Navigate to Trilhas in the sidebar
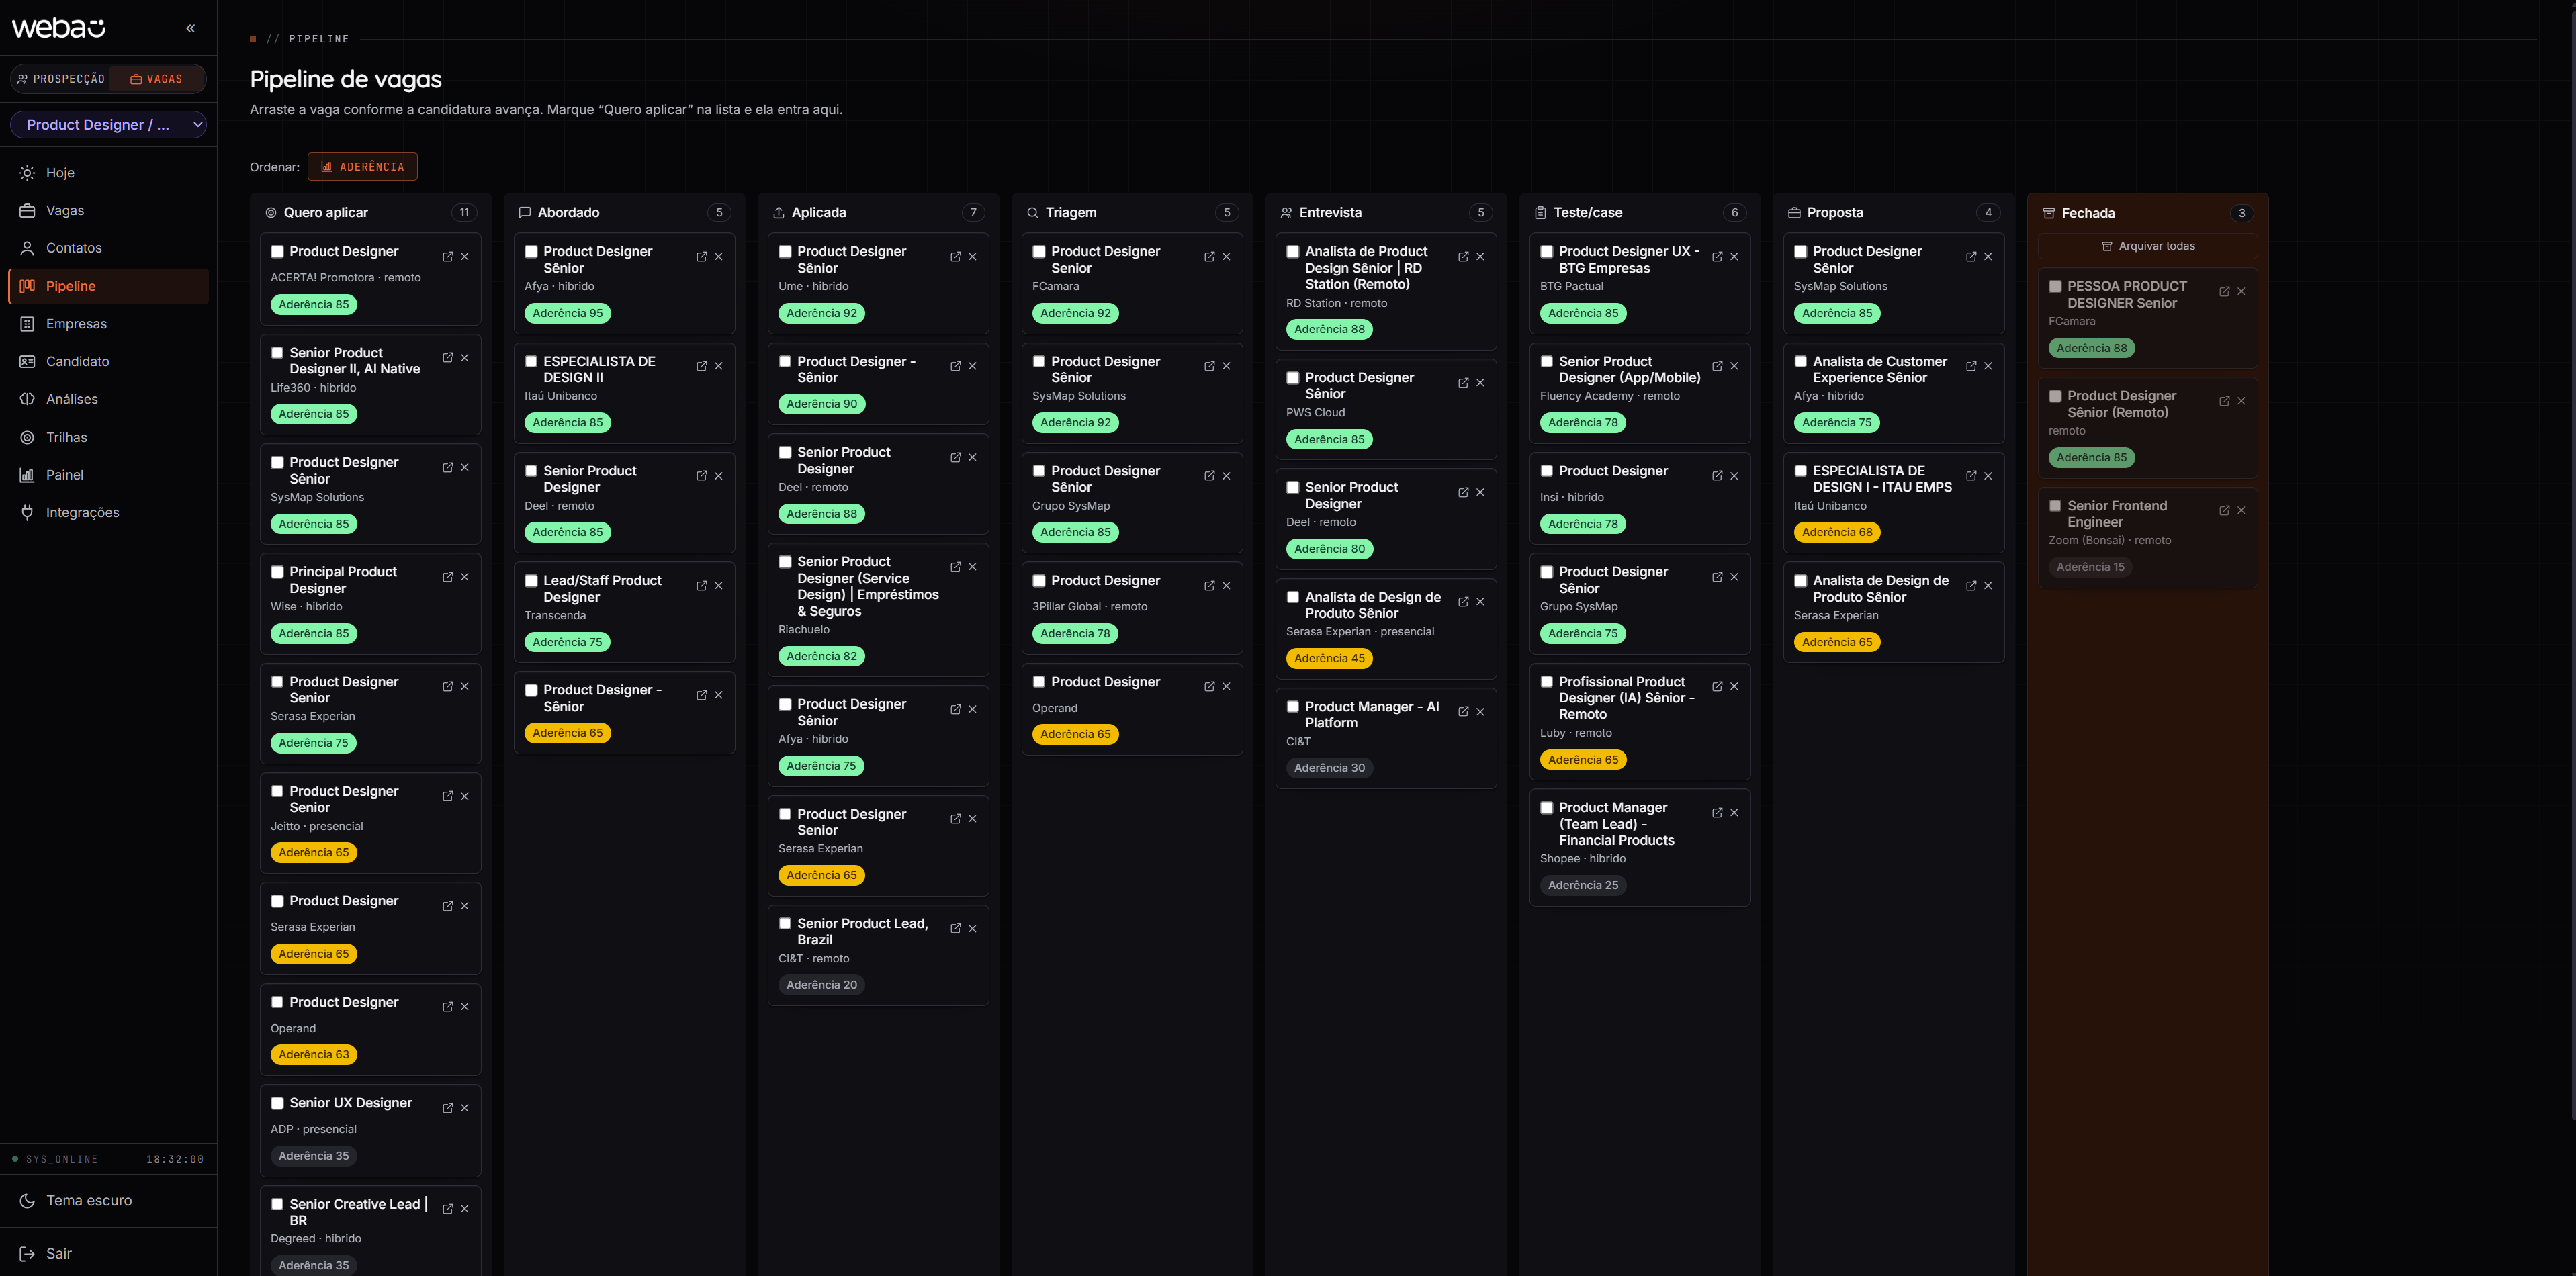This screenshot has height=1276, width=2576. (x=108, y=437)
